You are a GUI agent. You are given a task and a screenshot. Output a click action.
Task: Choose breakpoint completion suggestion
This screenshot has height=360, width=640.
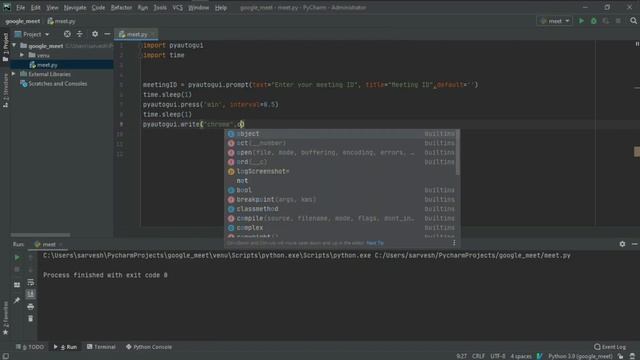(x=340, y=200)
